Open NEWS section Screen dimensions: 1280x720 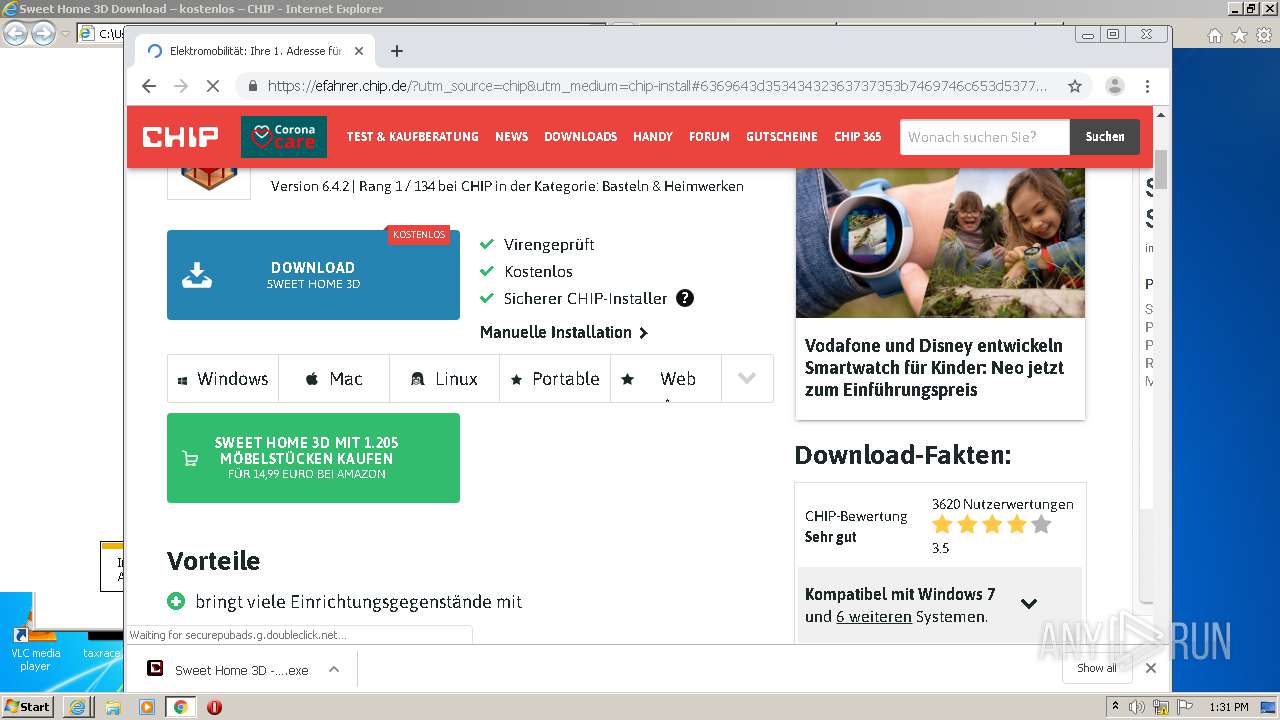pyautogui.click(x=511, y=137)
